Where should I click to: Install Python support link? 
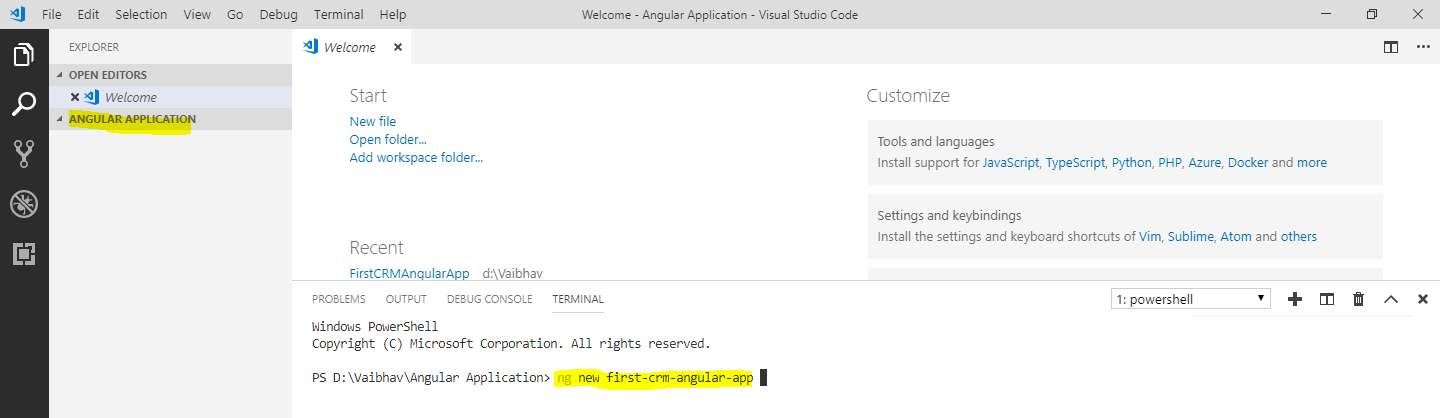pos(1132,162)
